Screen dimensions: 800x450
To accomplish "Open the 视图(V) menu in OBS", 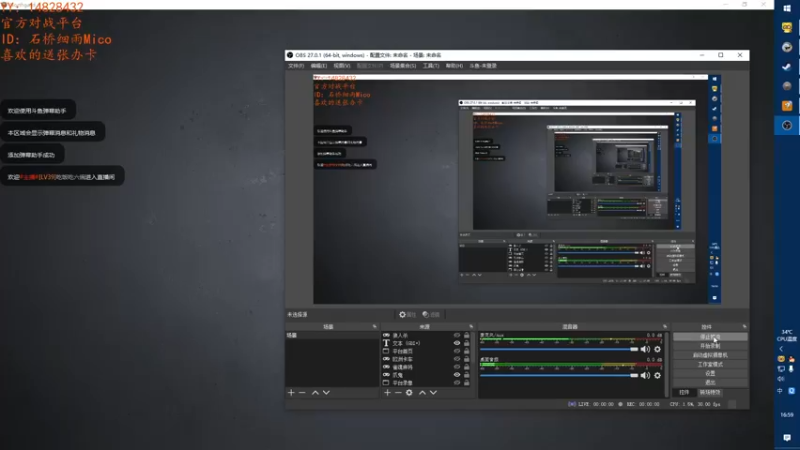I will coord(342,66).
